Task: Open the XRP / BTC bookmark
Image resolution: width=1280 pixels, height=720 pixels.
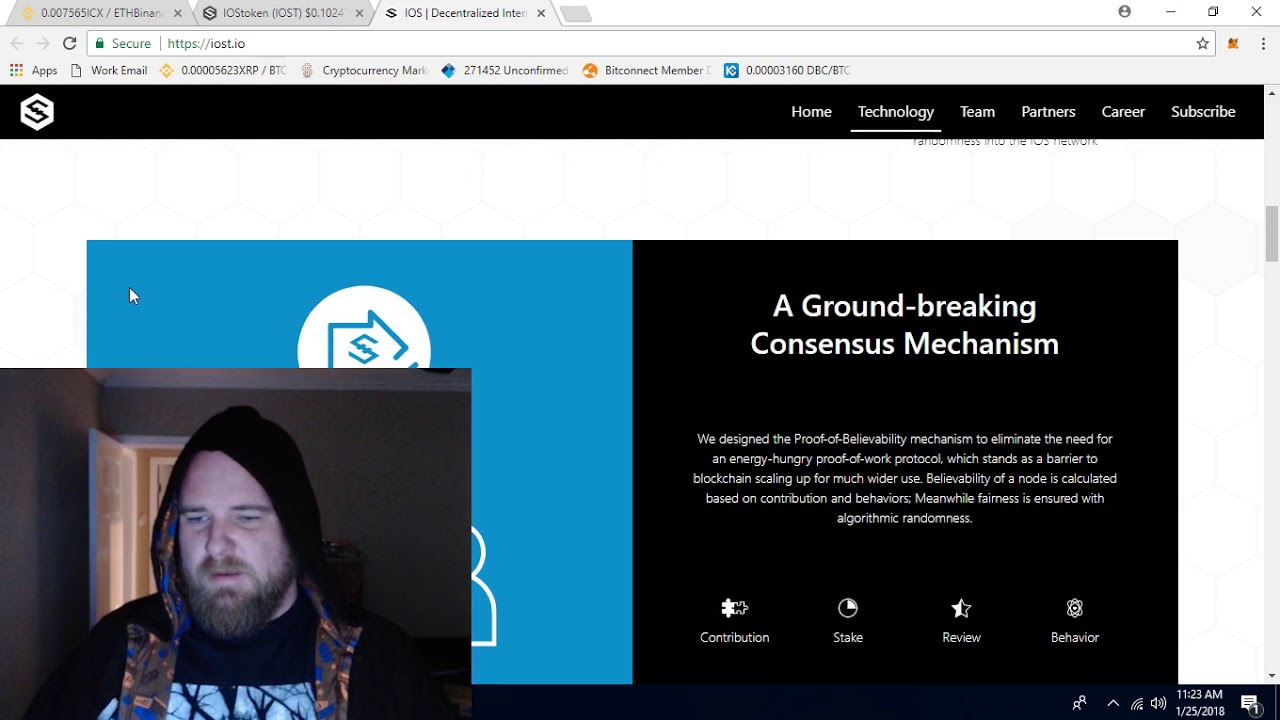Action: coord(223,70)
